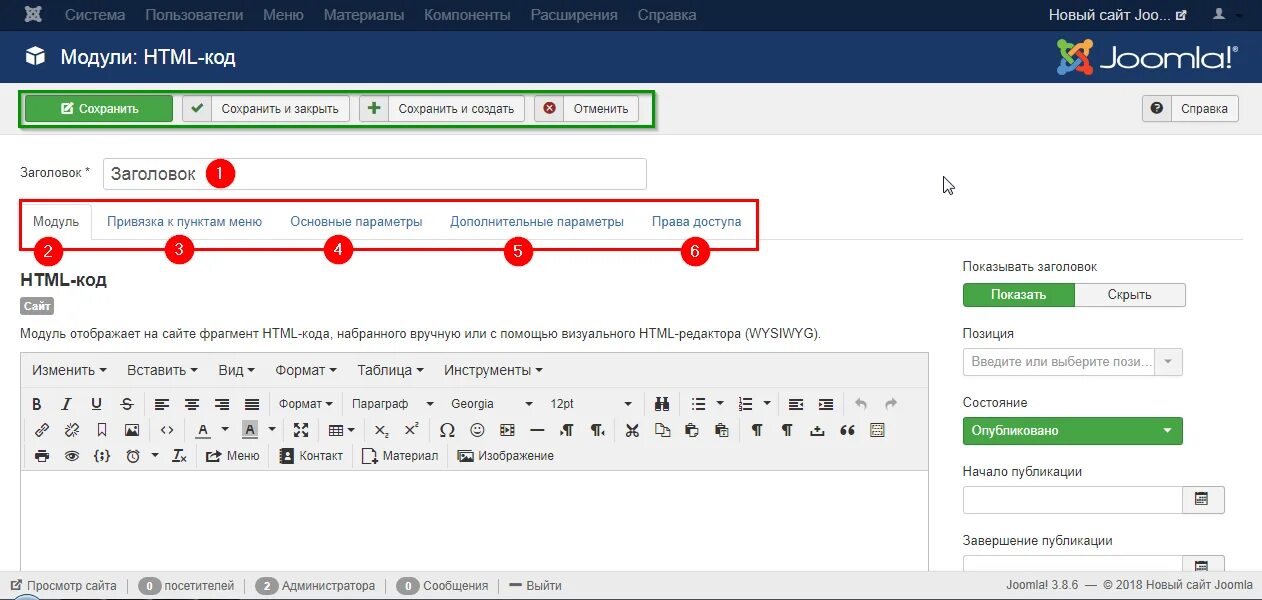Click Сохранить и закрыть button

pyautogui.click(x=266, y=109)
